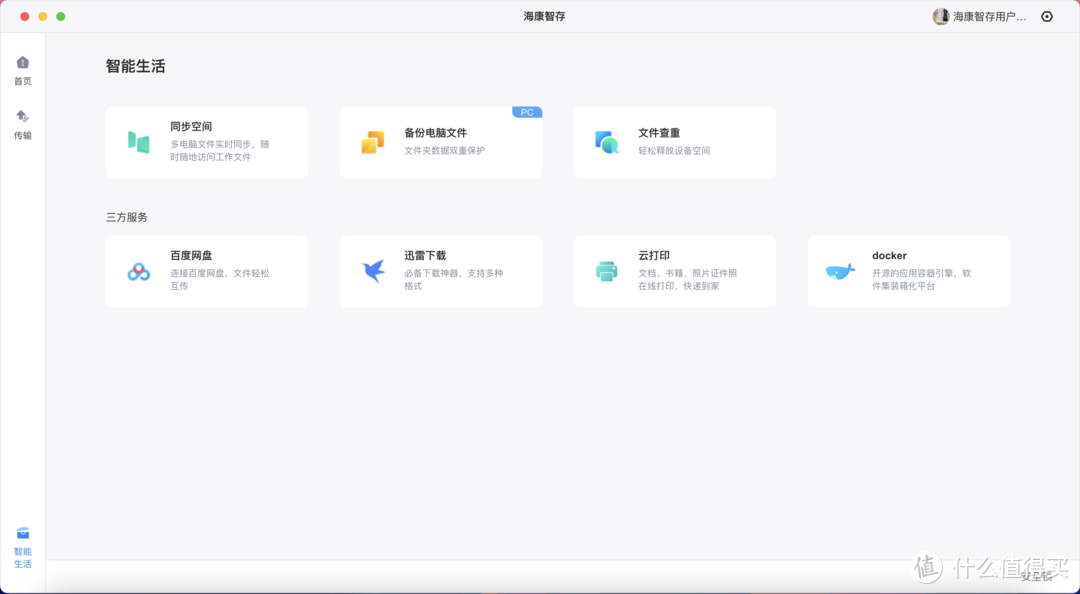The width and height of the screenshot is (1080, 594).
Task: Open the 备份电脑文件 service card
Action: (x=440, y=142)
